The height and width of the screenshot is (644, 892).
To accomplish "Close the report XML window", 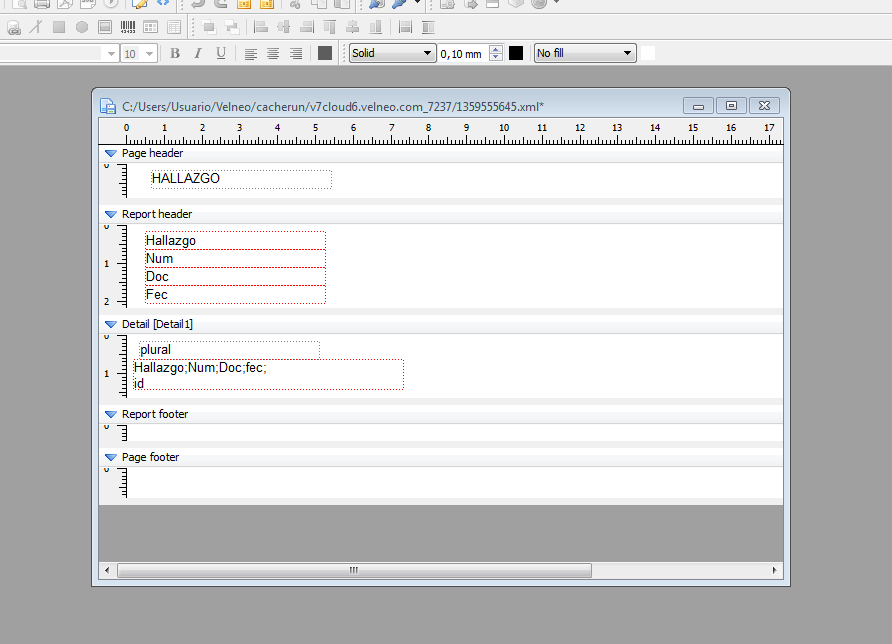I will click(x=765, y=106).
